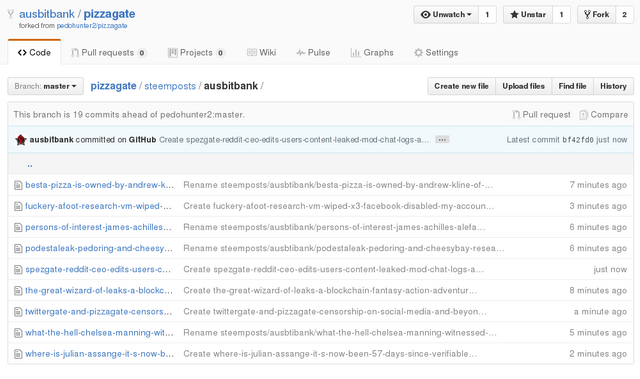Click '2 minutes ago' timestamp
The width and height of the screenshot is (640, 379).
pos(598,354)
